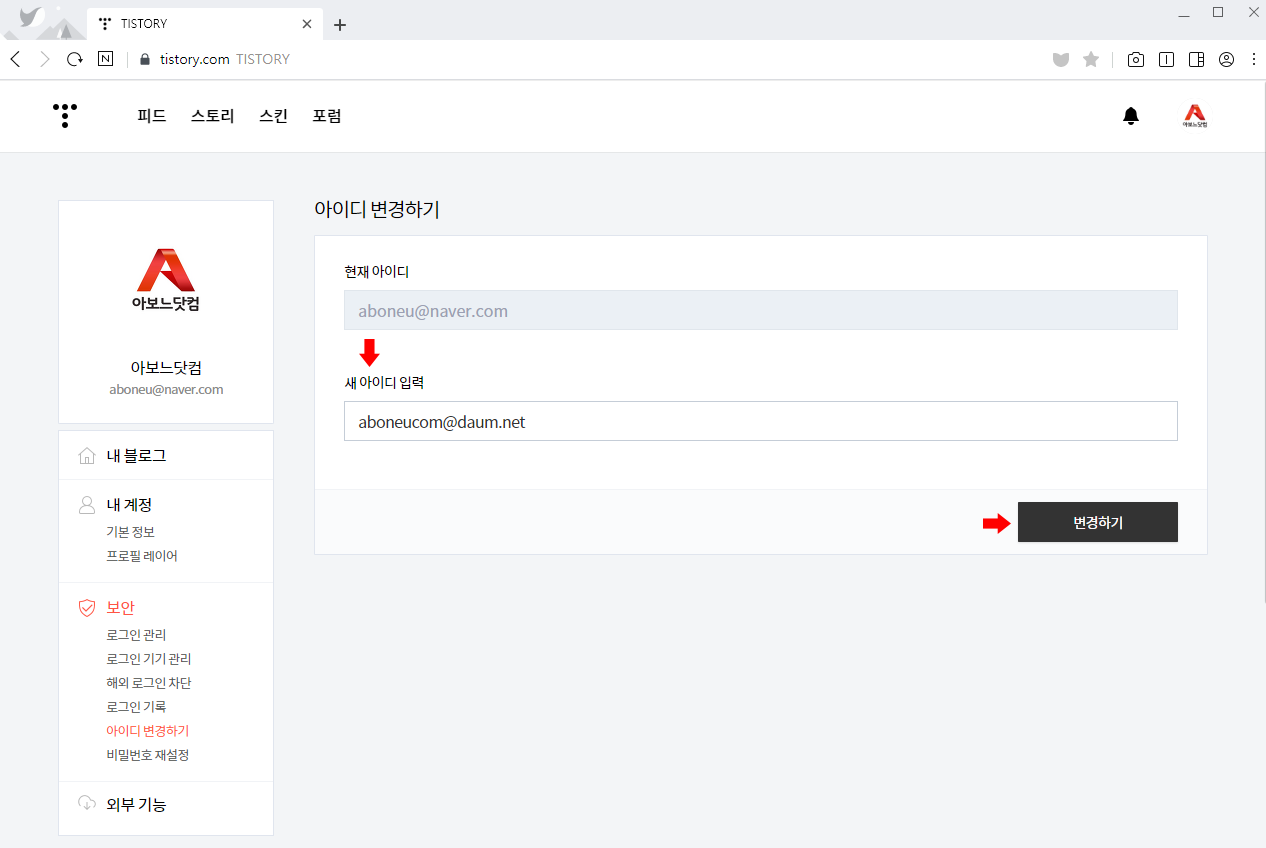
Task: Click the Tistory logo icon
Action: (x=65, y=116)
